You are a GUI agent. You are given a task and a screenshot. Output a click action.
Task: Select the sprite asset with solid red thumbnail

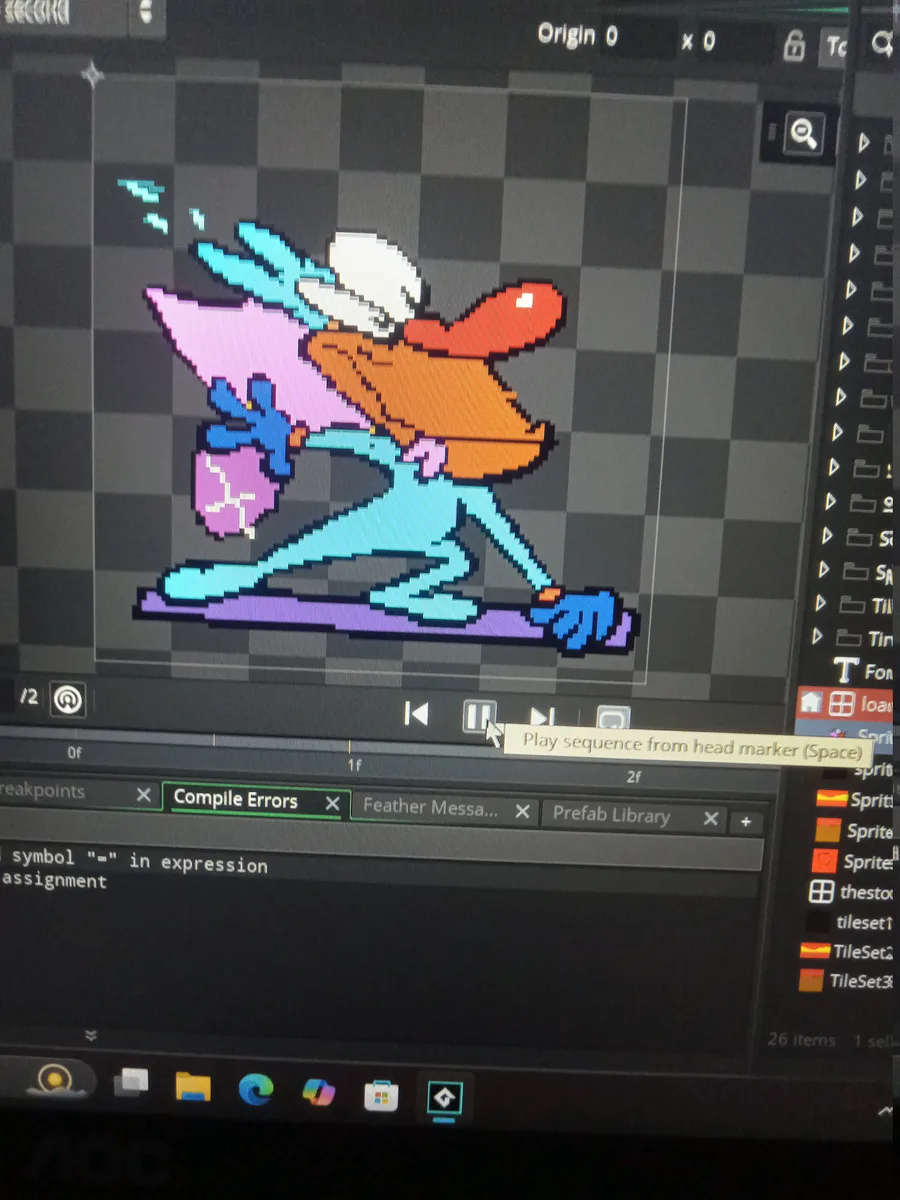pyautogui.click(x=852, y=861)
